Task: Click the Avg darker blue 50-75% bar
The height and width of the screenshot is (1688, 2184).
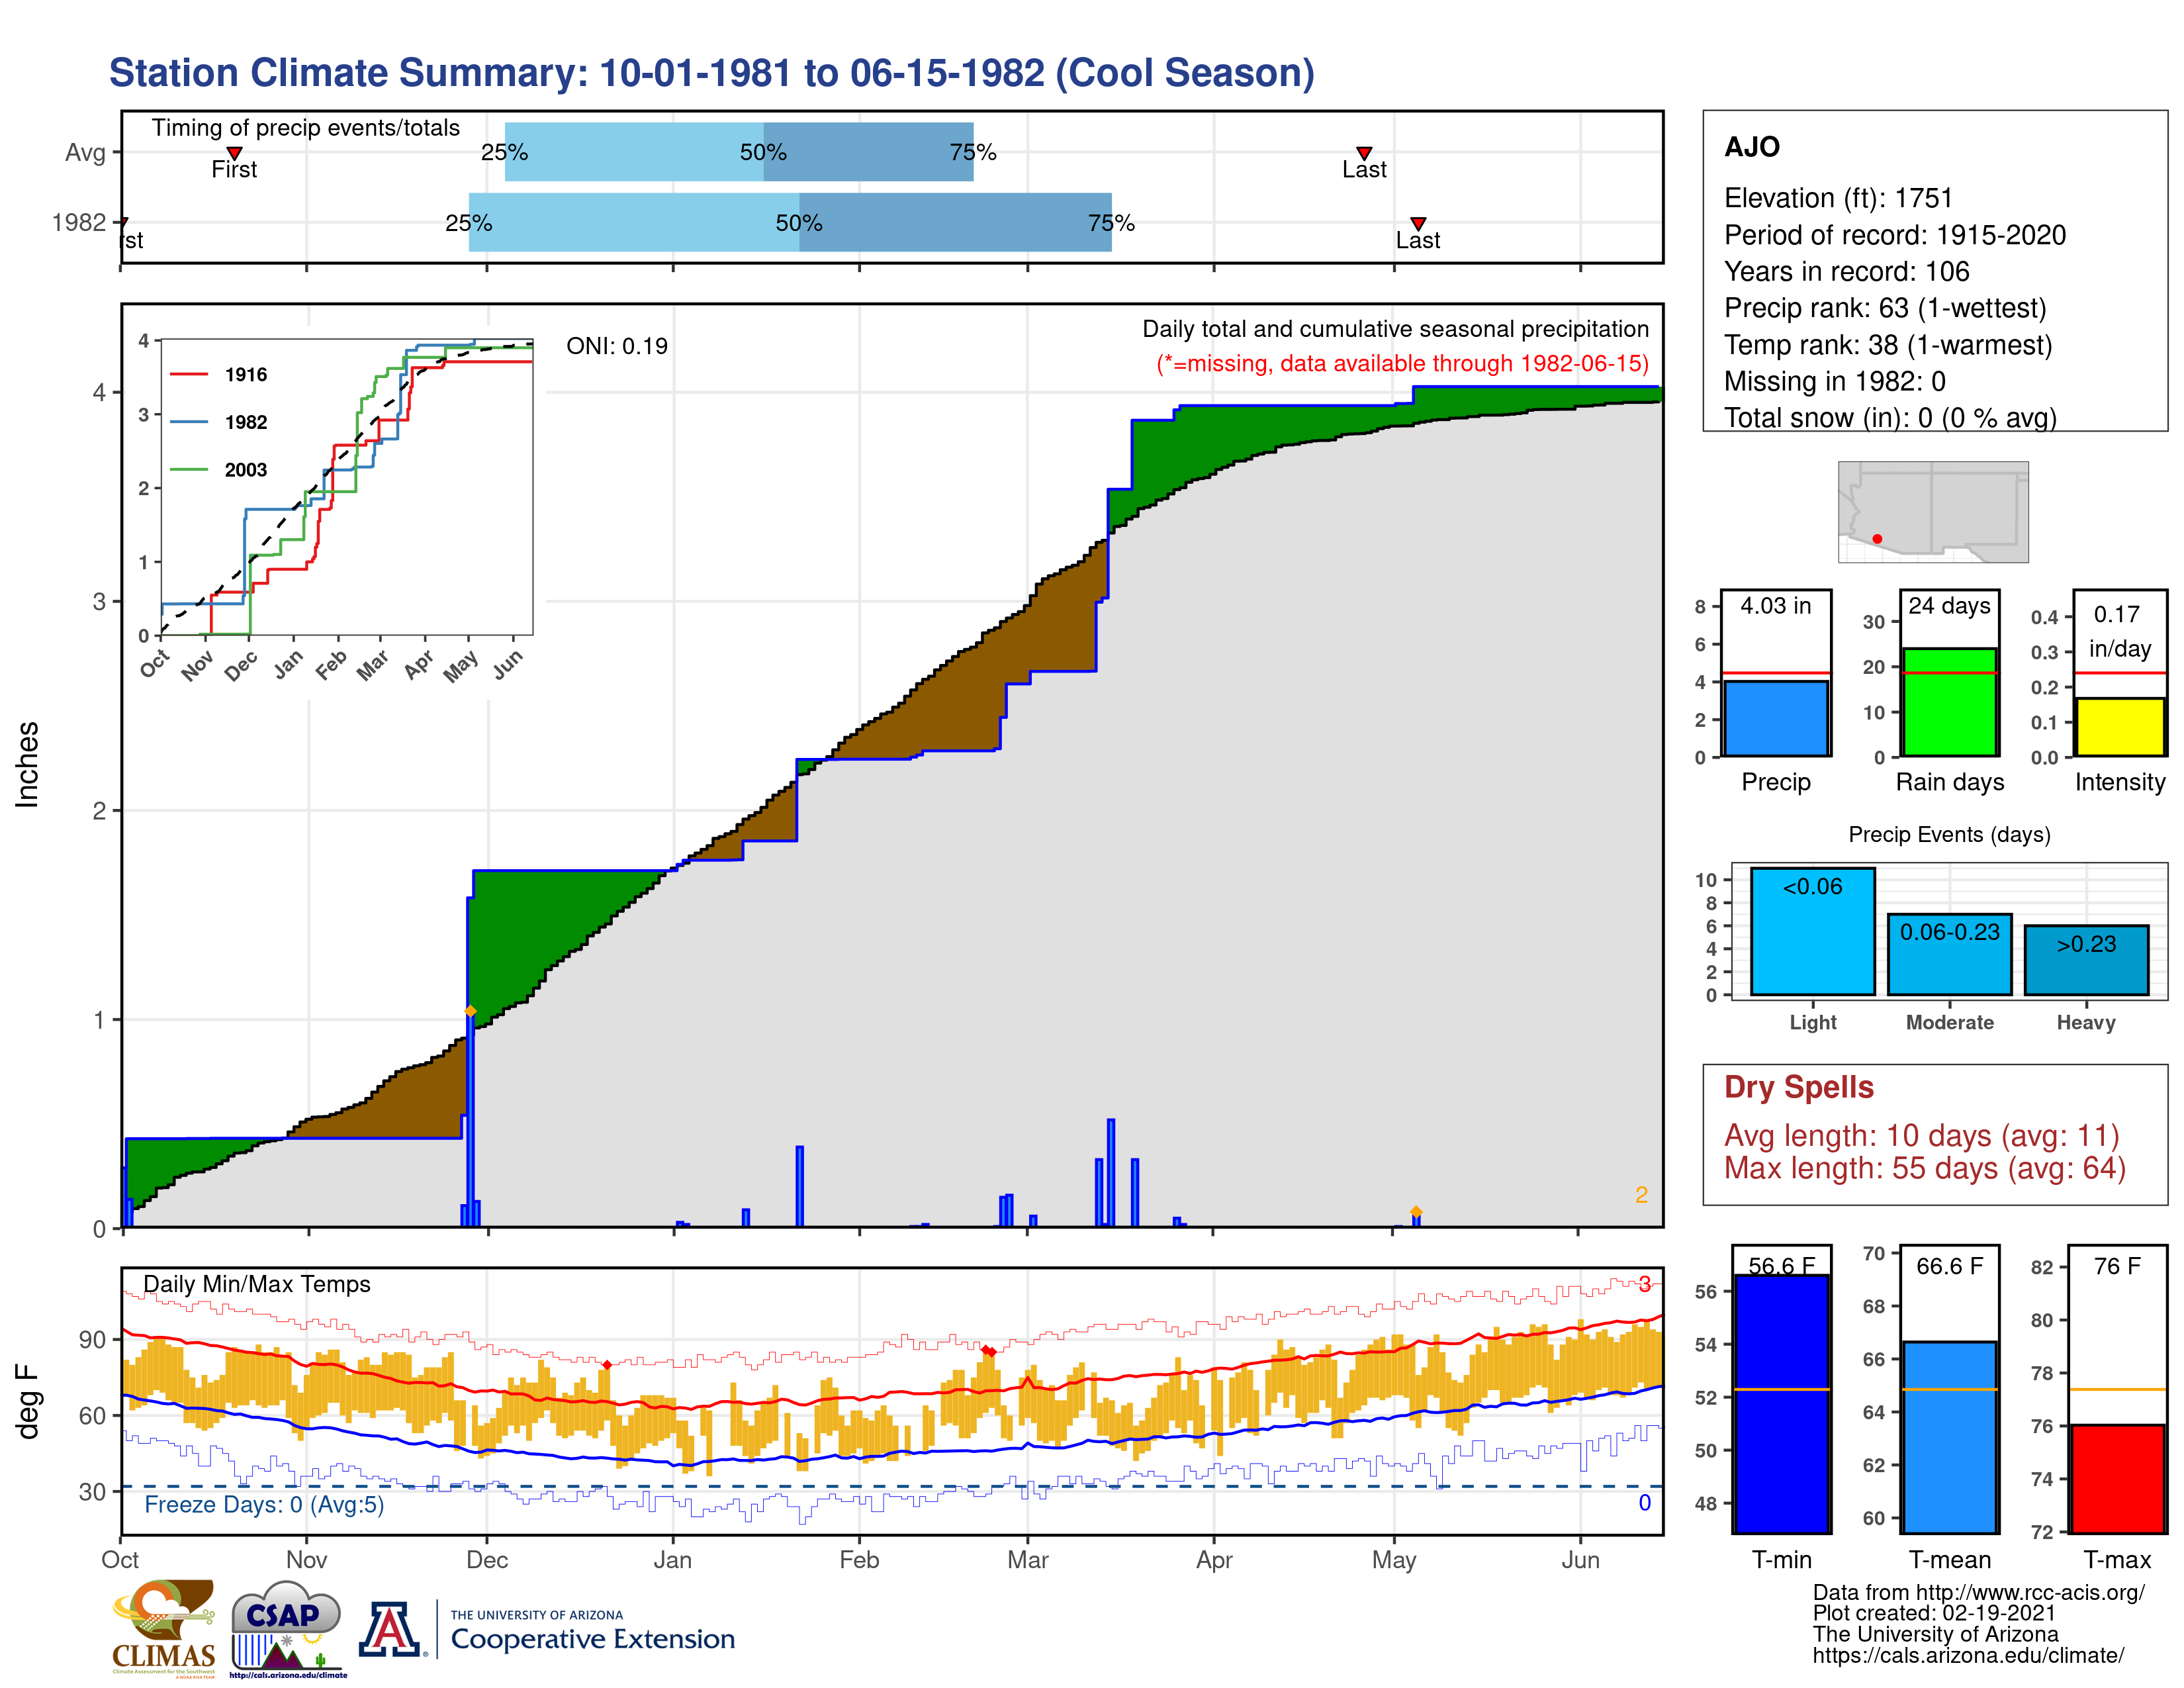Action: (x=868, y=152)
